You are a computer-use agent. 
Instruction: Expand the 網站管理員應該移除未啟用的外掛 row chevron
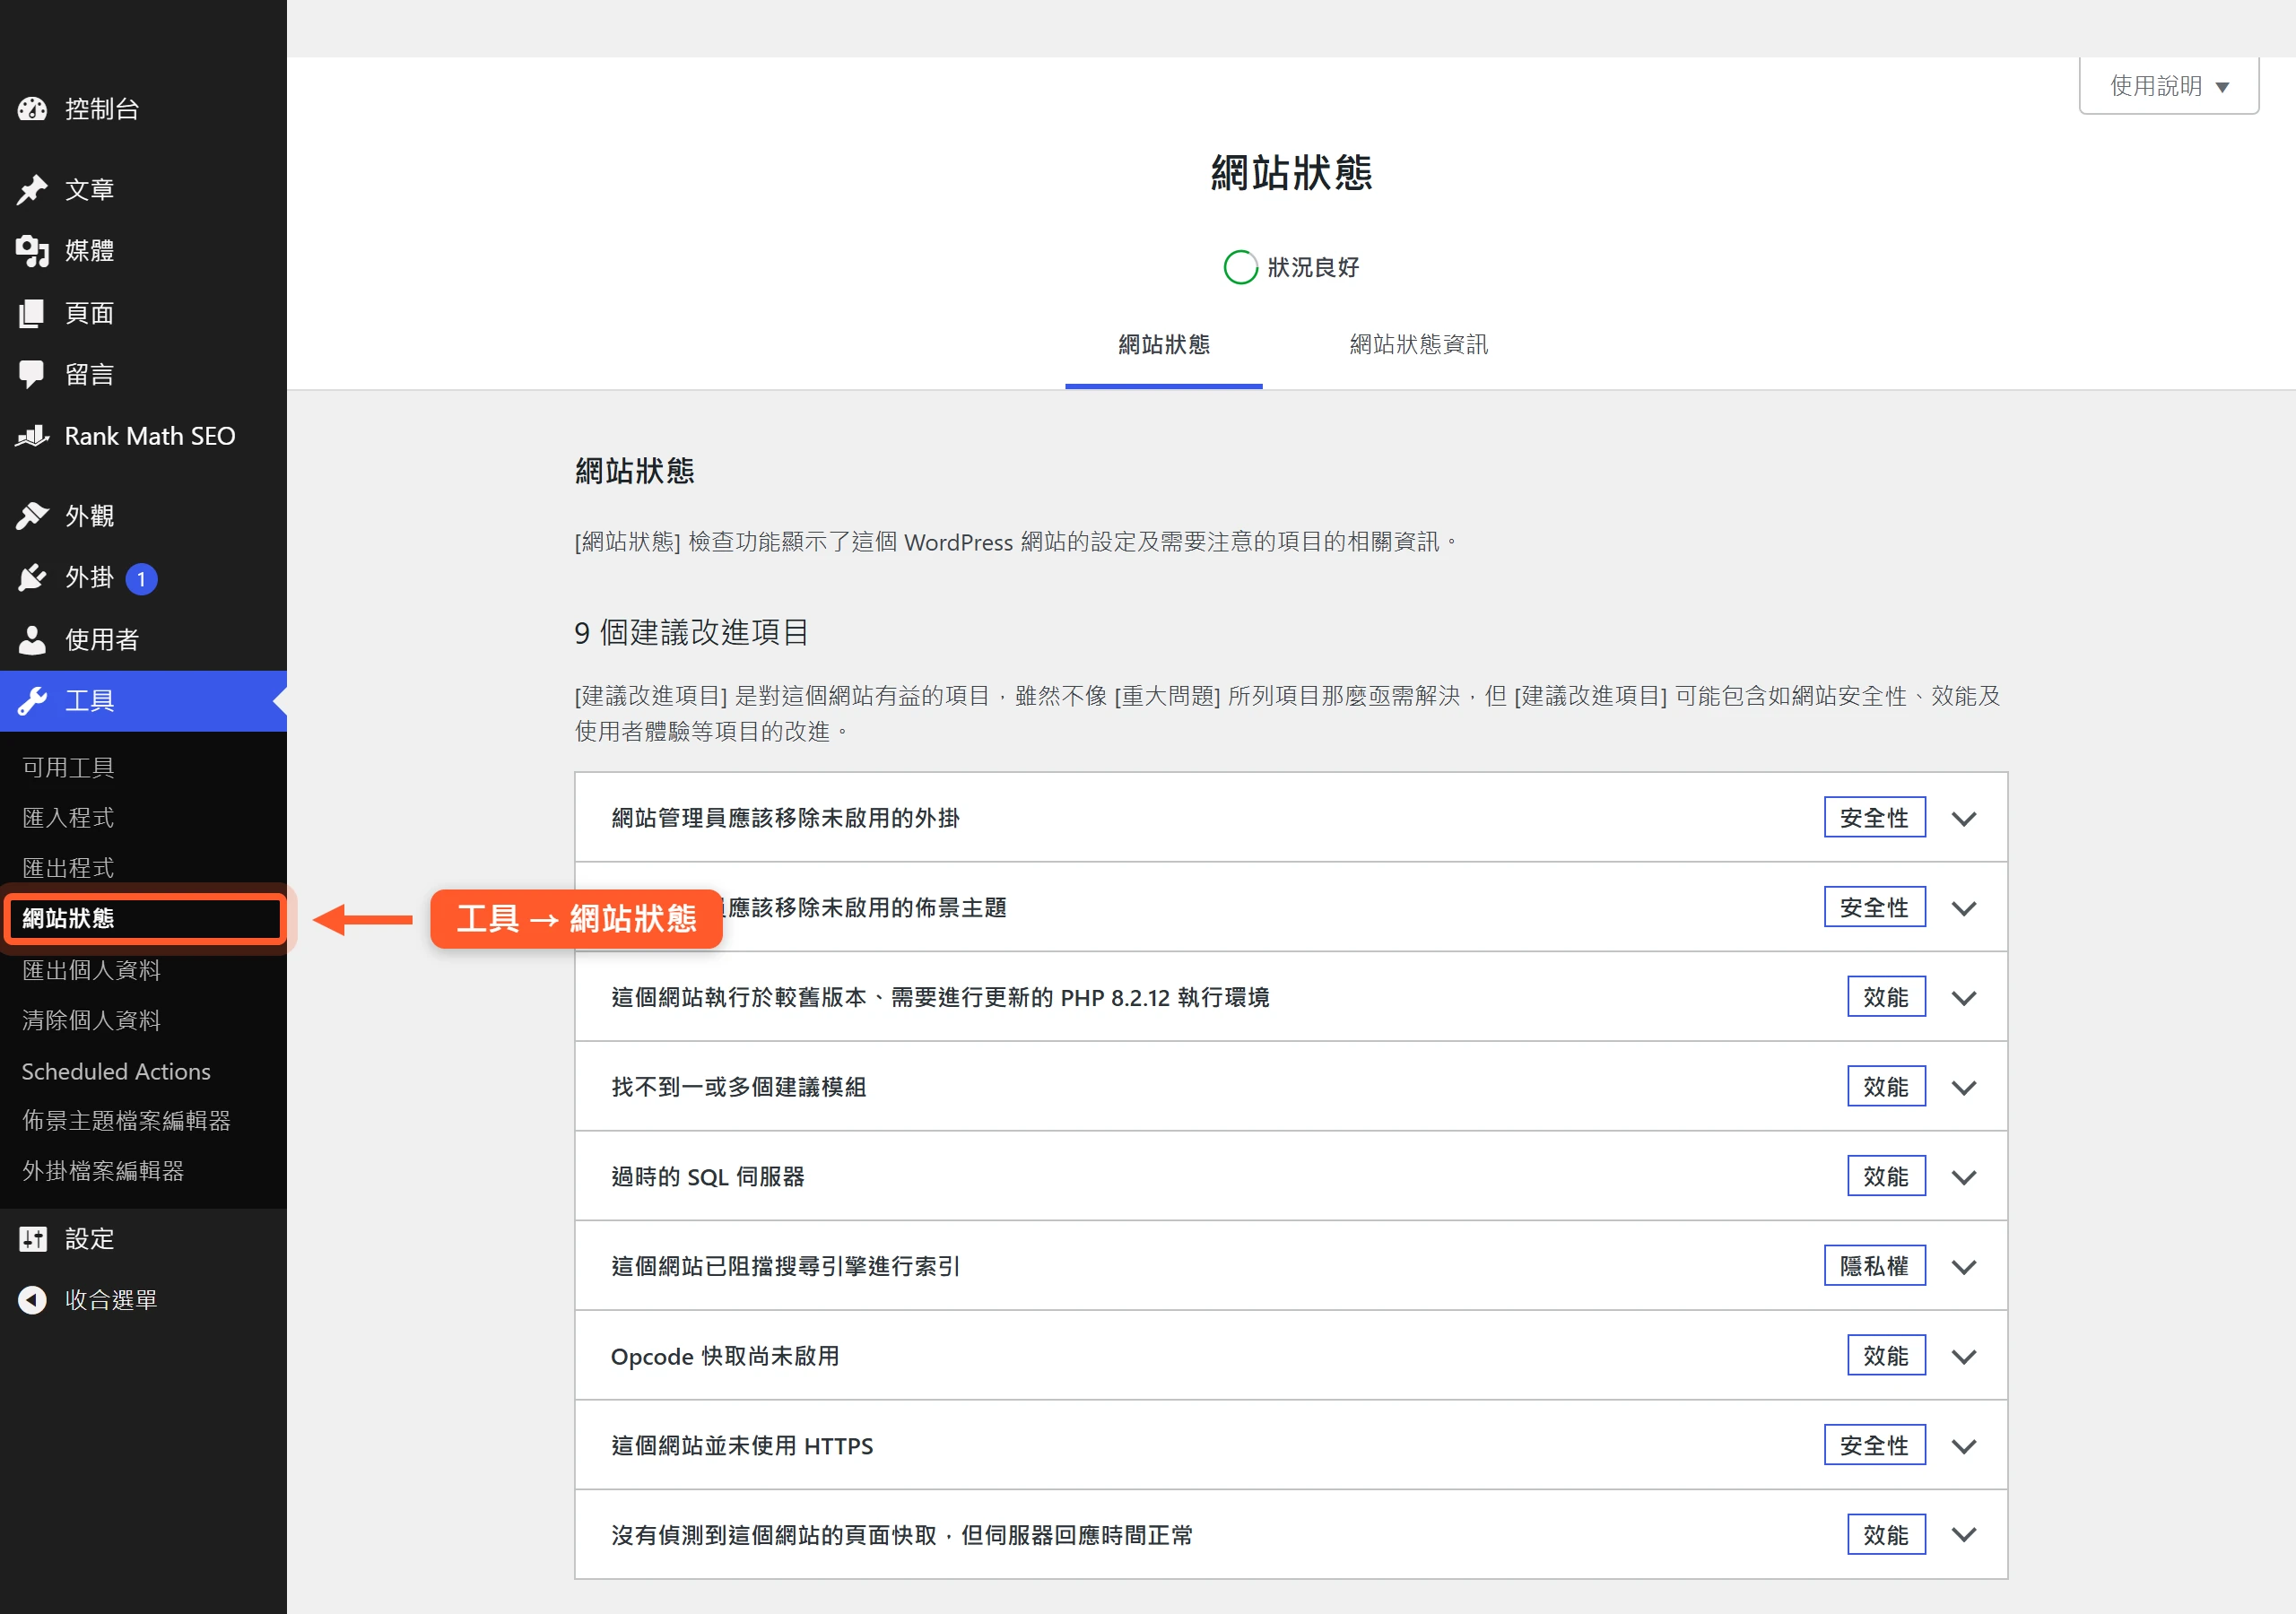[x=1963, y=819]
